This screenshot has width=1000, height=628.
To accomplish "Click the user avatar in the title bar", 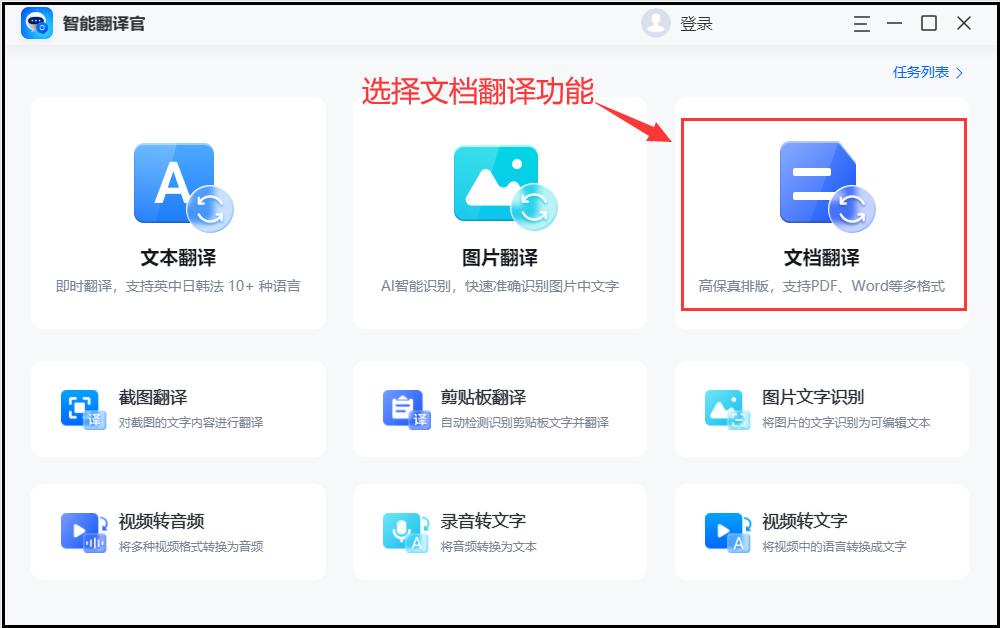I will [x=655, y=22].
